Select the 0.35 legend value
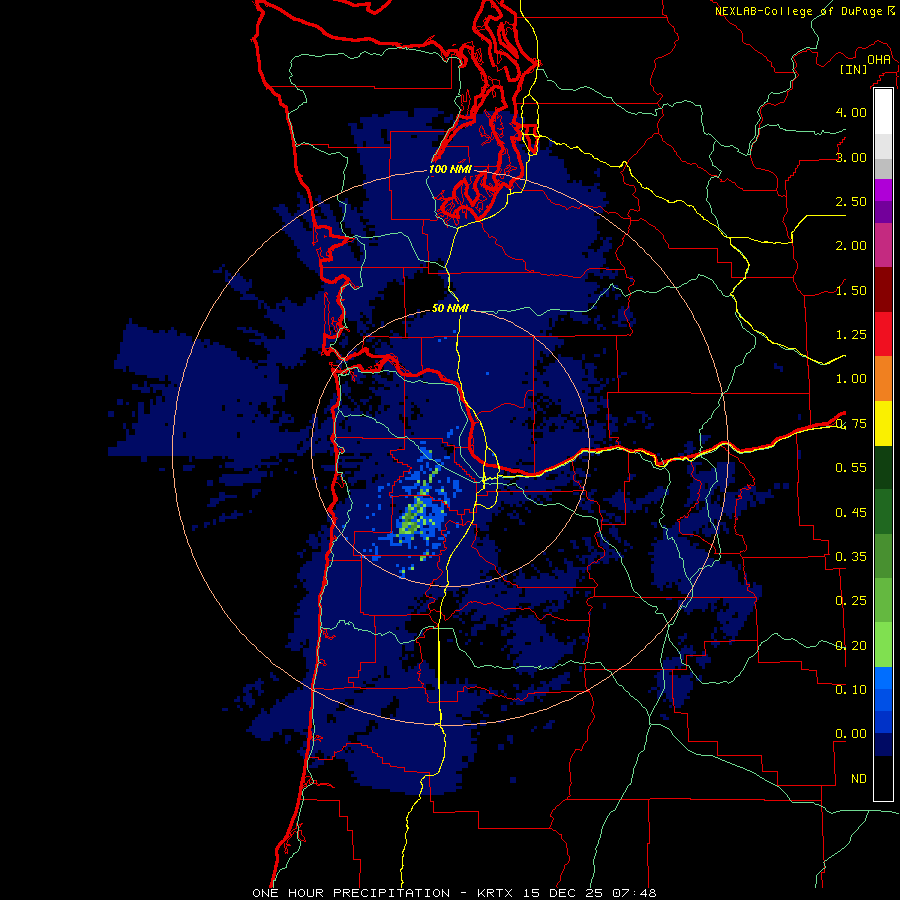This screenshot has height=900, width=900. 851,557
